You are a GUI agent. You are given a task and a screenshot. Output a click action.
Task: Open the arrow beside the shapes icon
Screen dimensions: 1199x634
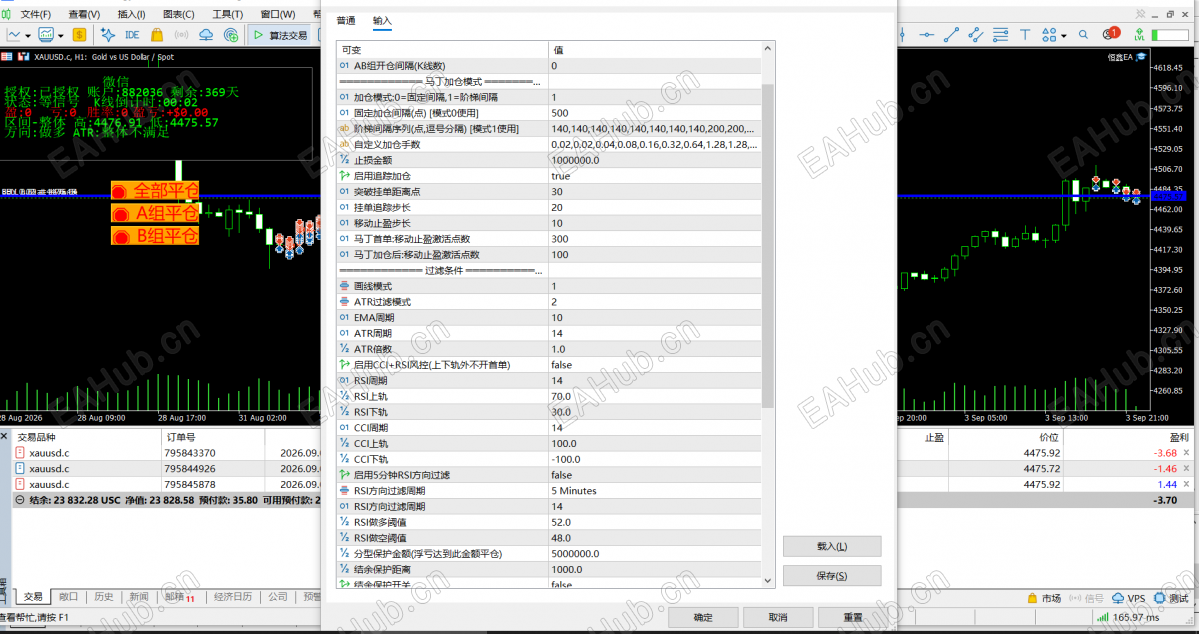1064,35
